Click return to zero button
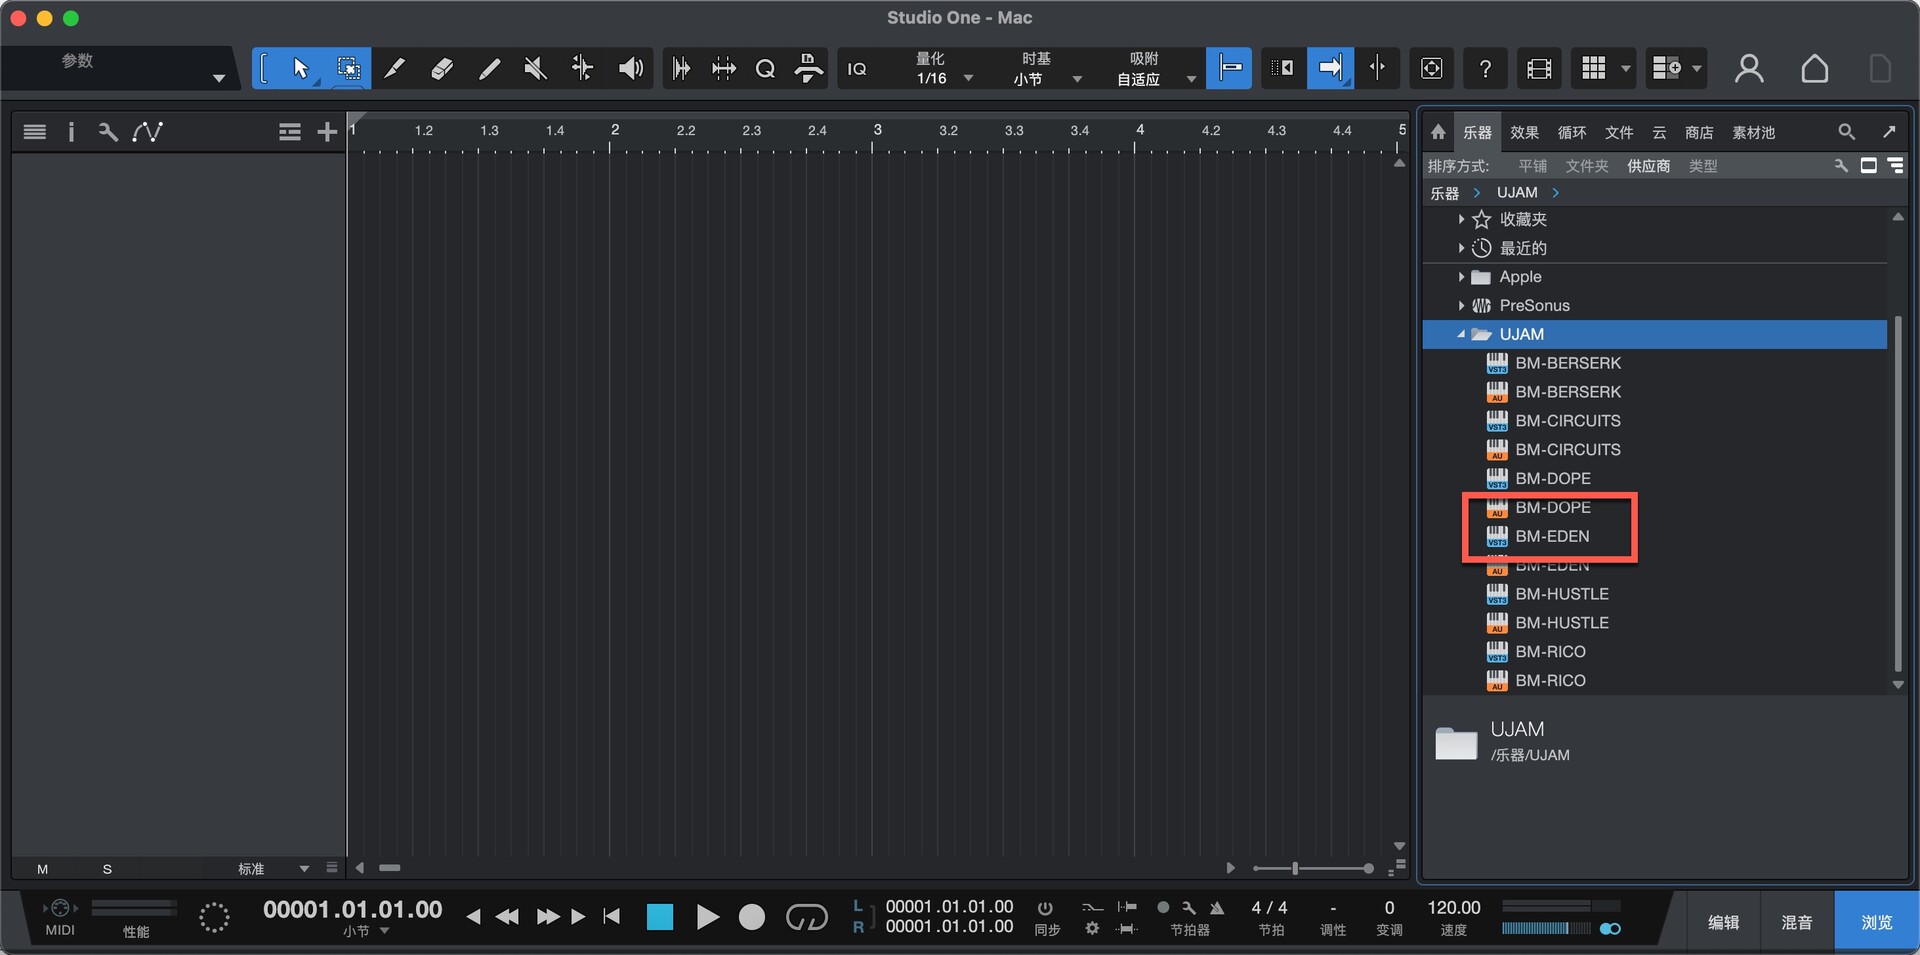 click(611, 917)
